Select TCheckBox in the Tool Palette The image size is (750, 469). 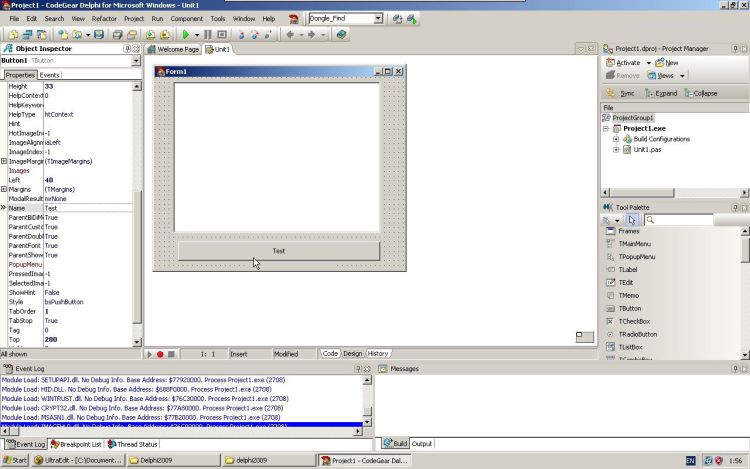[634, 321]
